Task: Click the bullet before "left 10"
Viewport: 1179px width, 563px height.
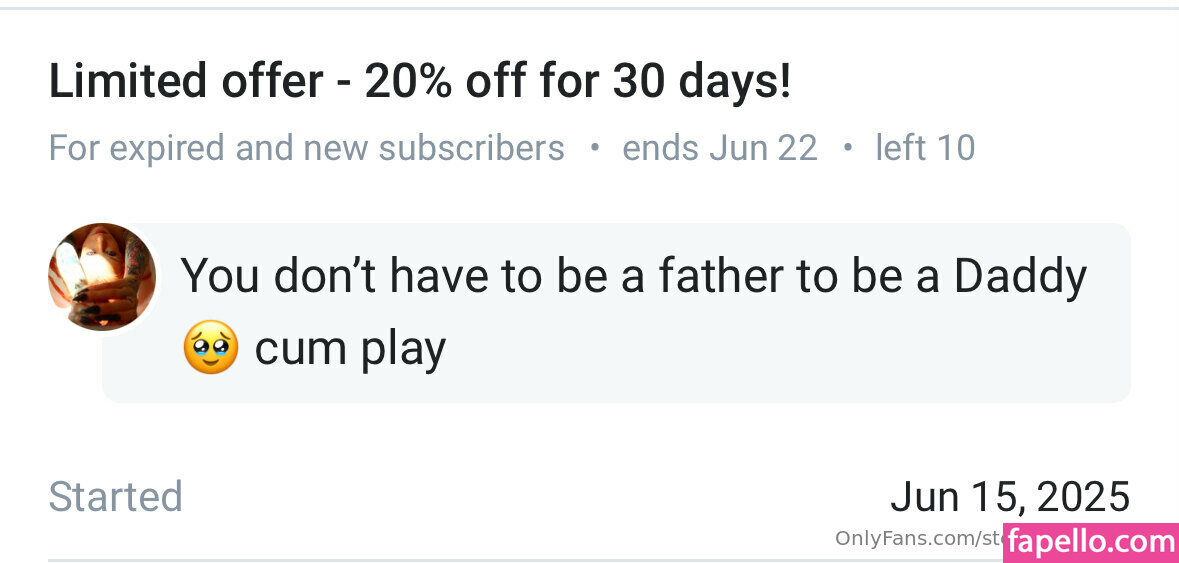Action: 848,148
